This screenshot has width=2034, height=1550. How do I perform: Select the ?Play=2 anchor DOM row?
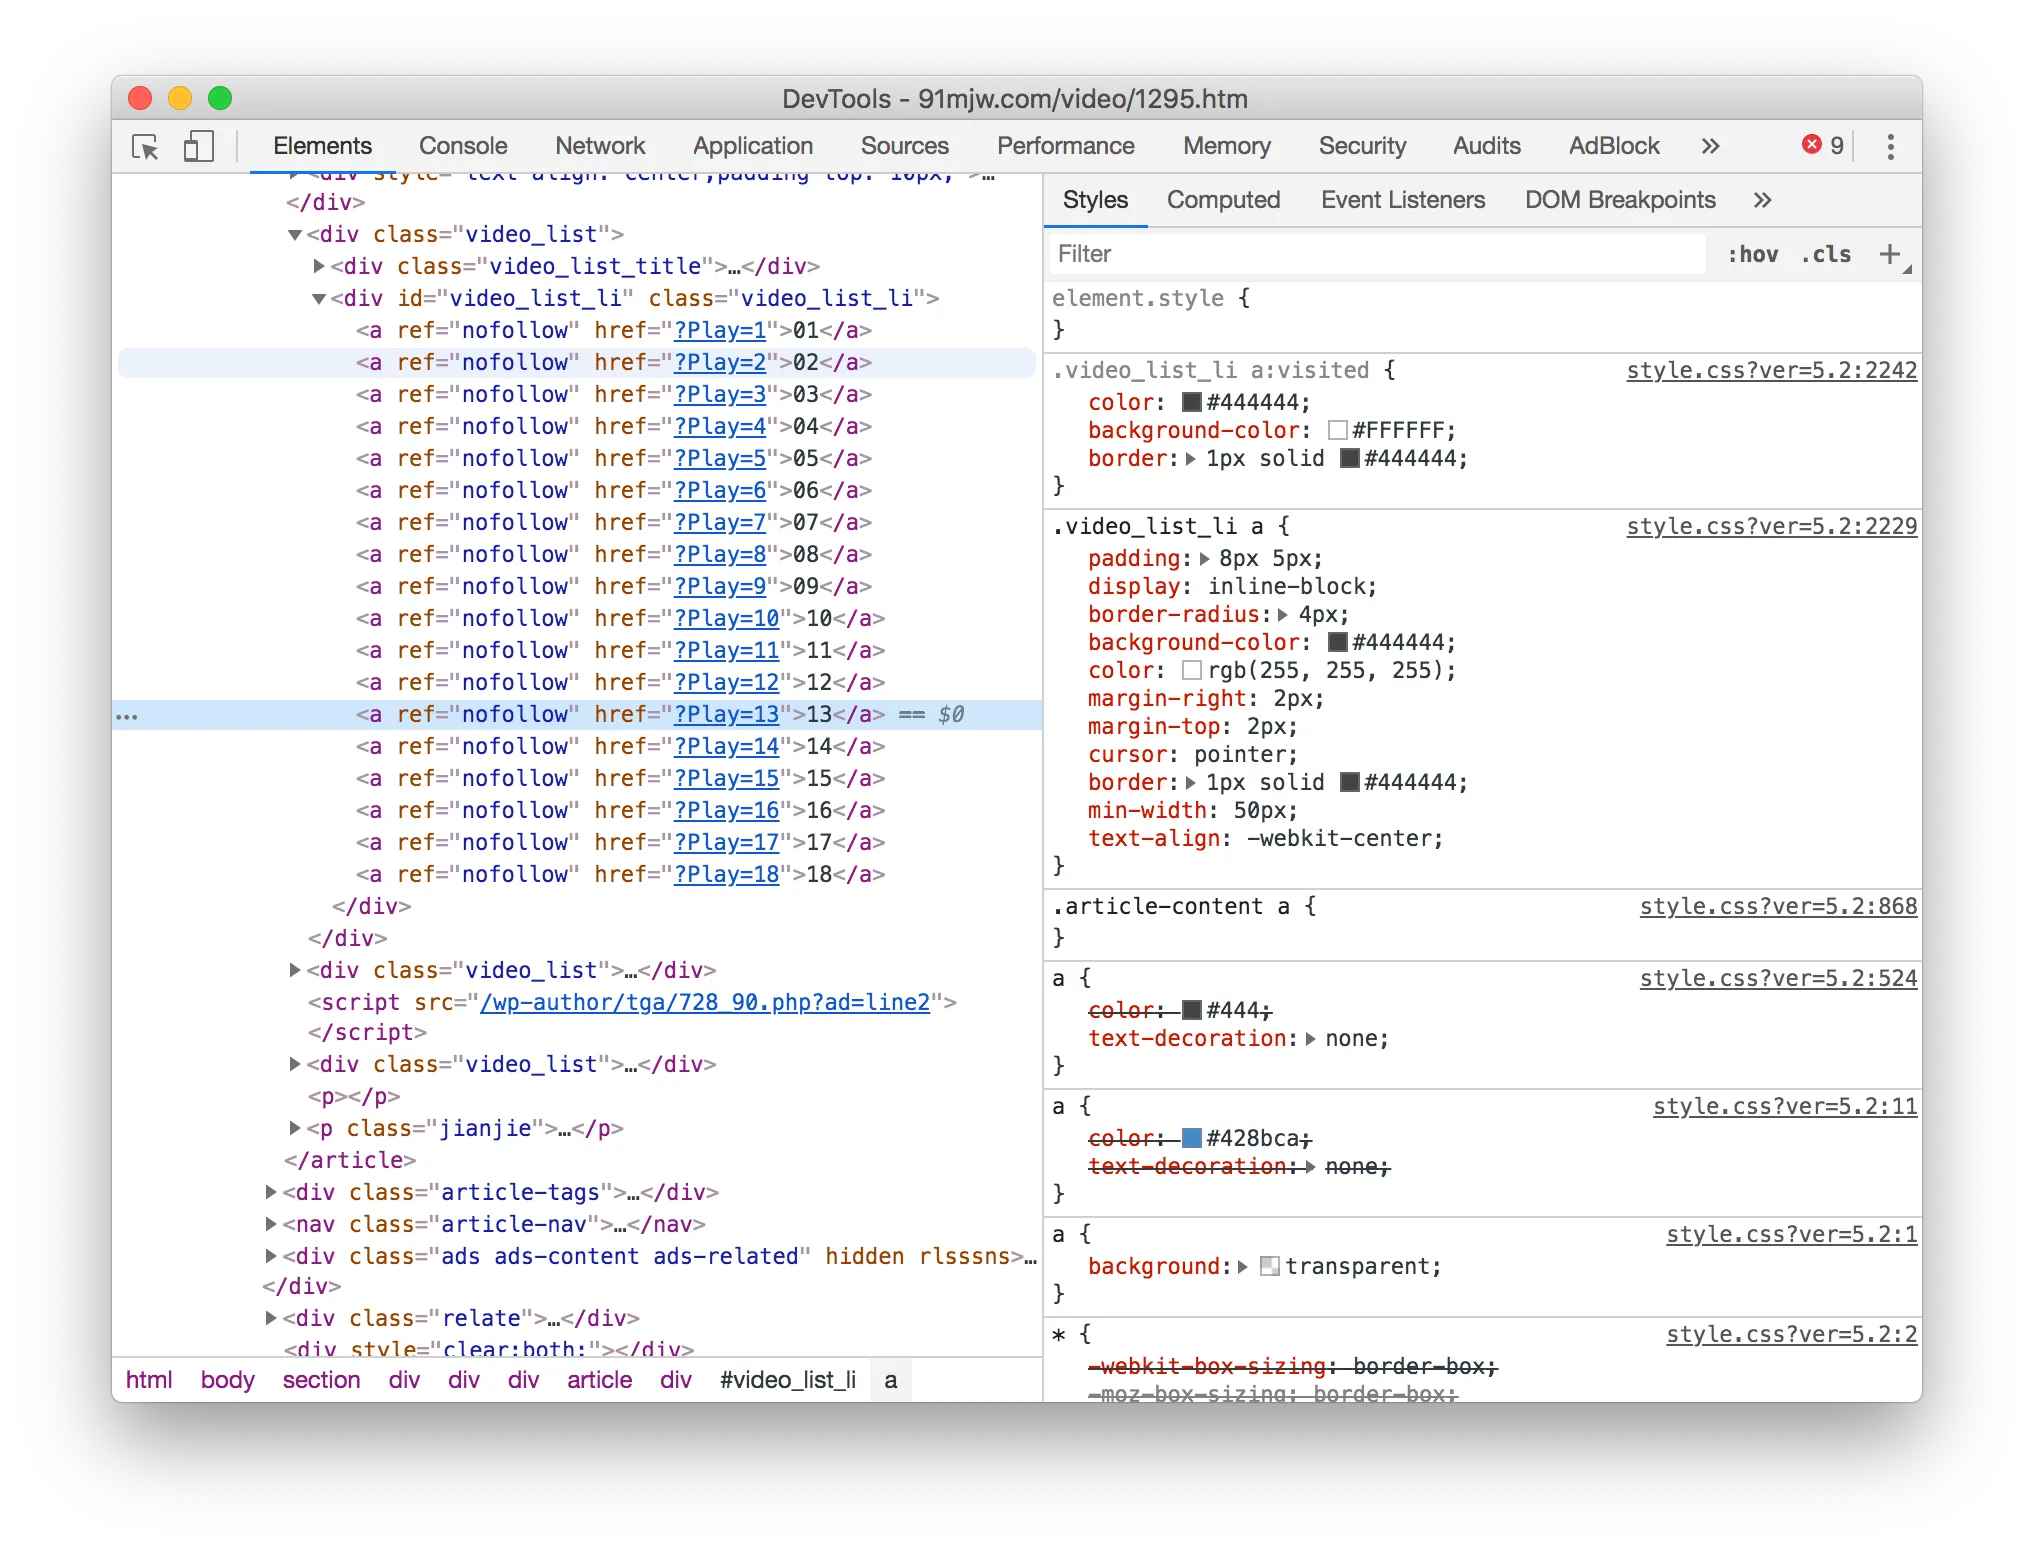pos(577,363)
